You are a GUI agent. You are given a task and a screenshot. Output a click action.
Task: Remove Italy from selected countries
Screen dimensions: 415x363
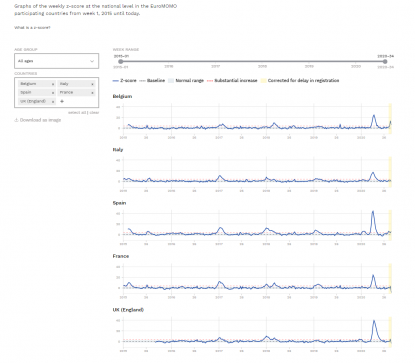click(92, 84)
